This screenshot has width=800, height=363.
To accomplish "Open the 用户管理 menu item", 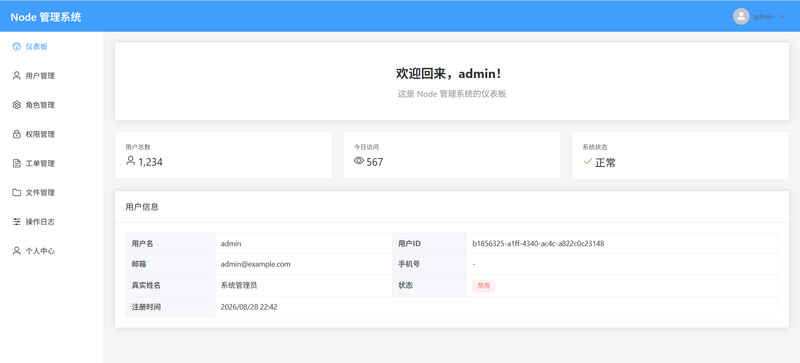I will (52, 76).
